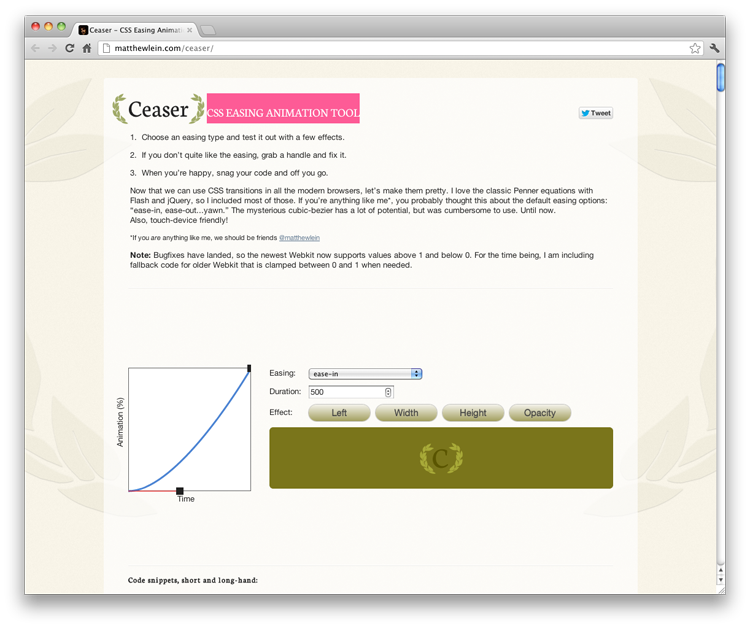Click the scrollbar down arrow
Screen dimensions: 750x628
point(721,580)
